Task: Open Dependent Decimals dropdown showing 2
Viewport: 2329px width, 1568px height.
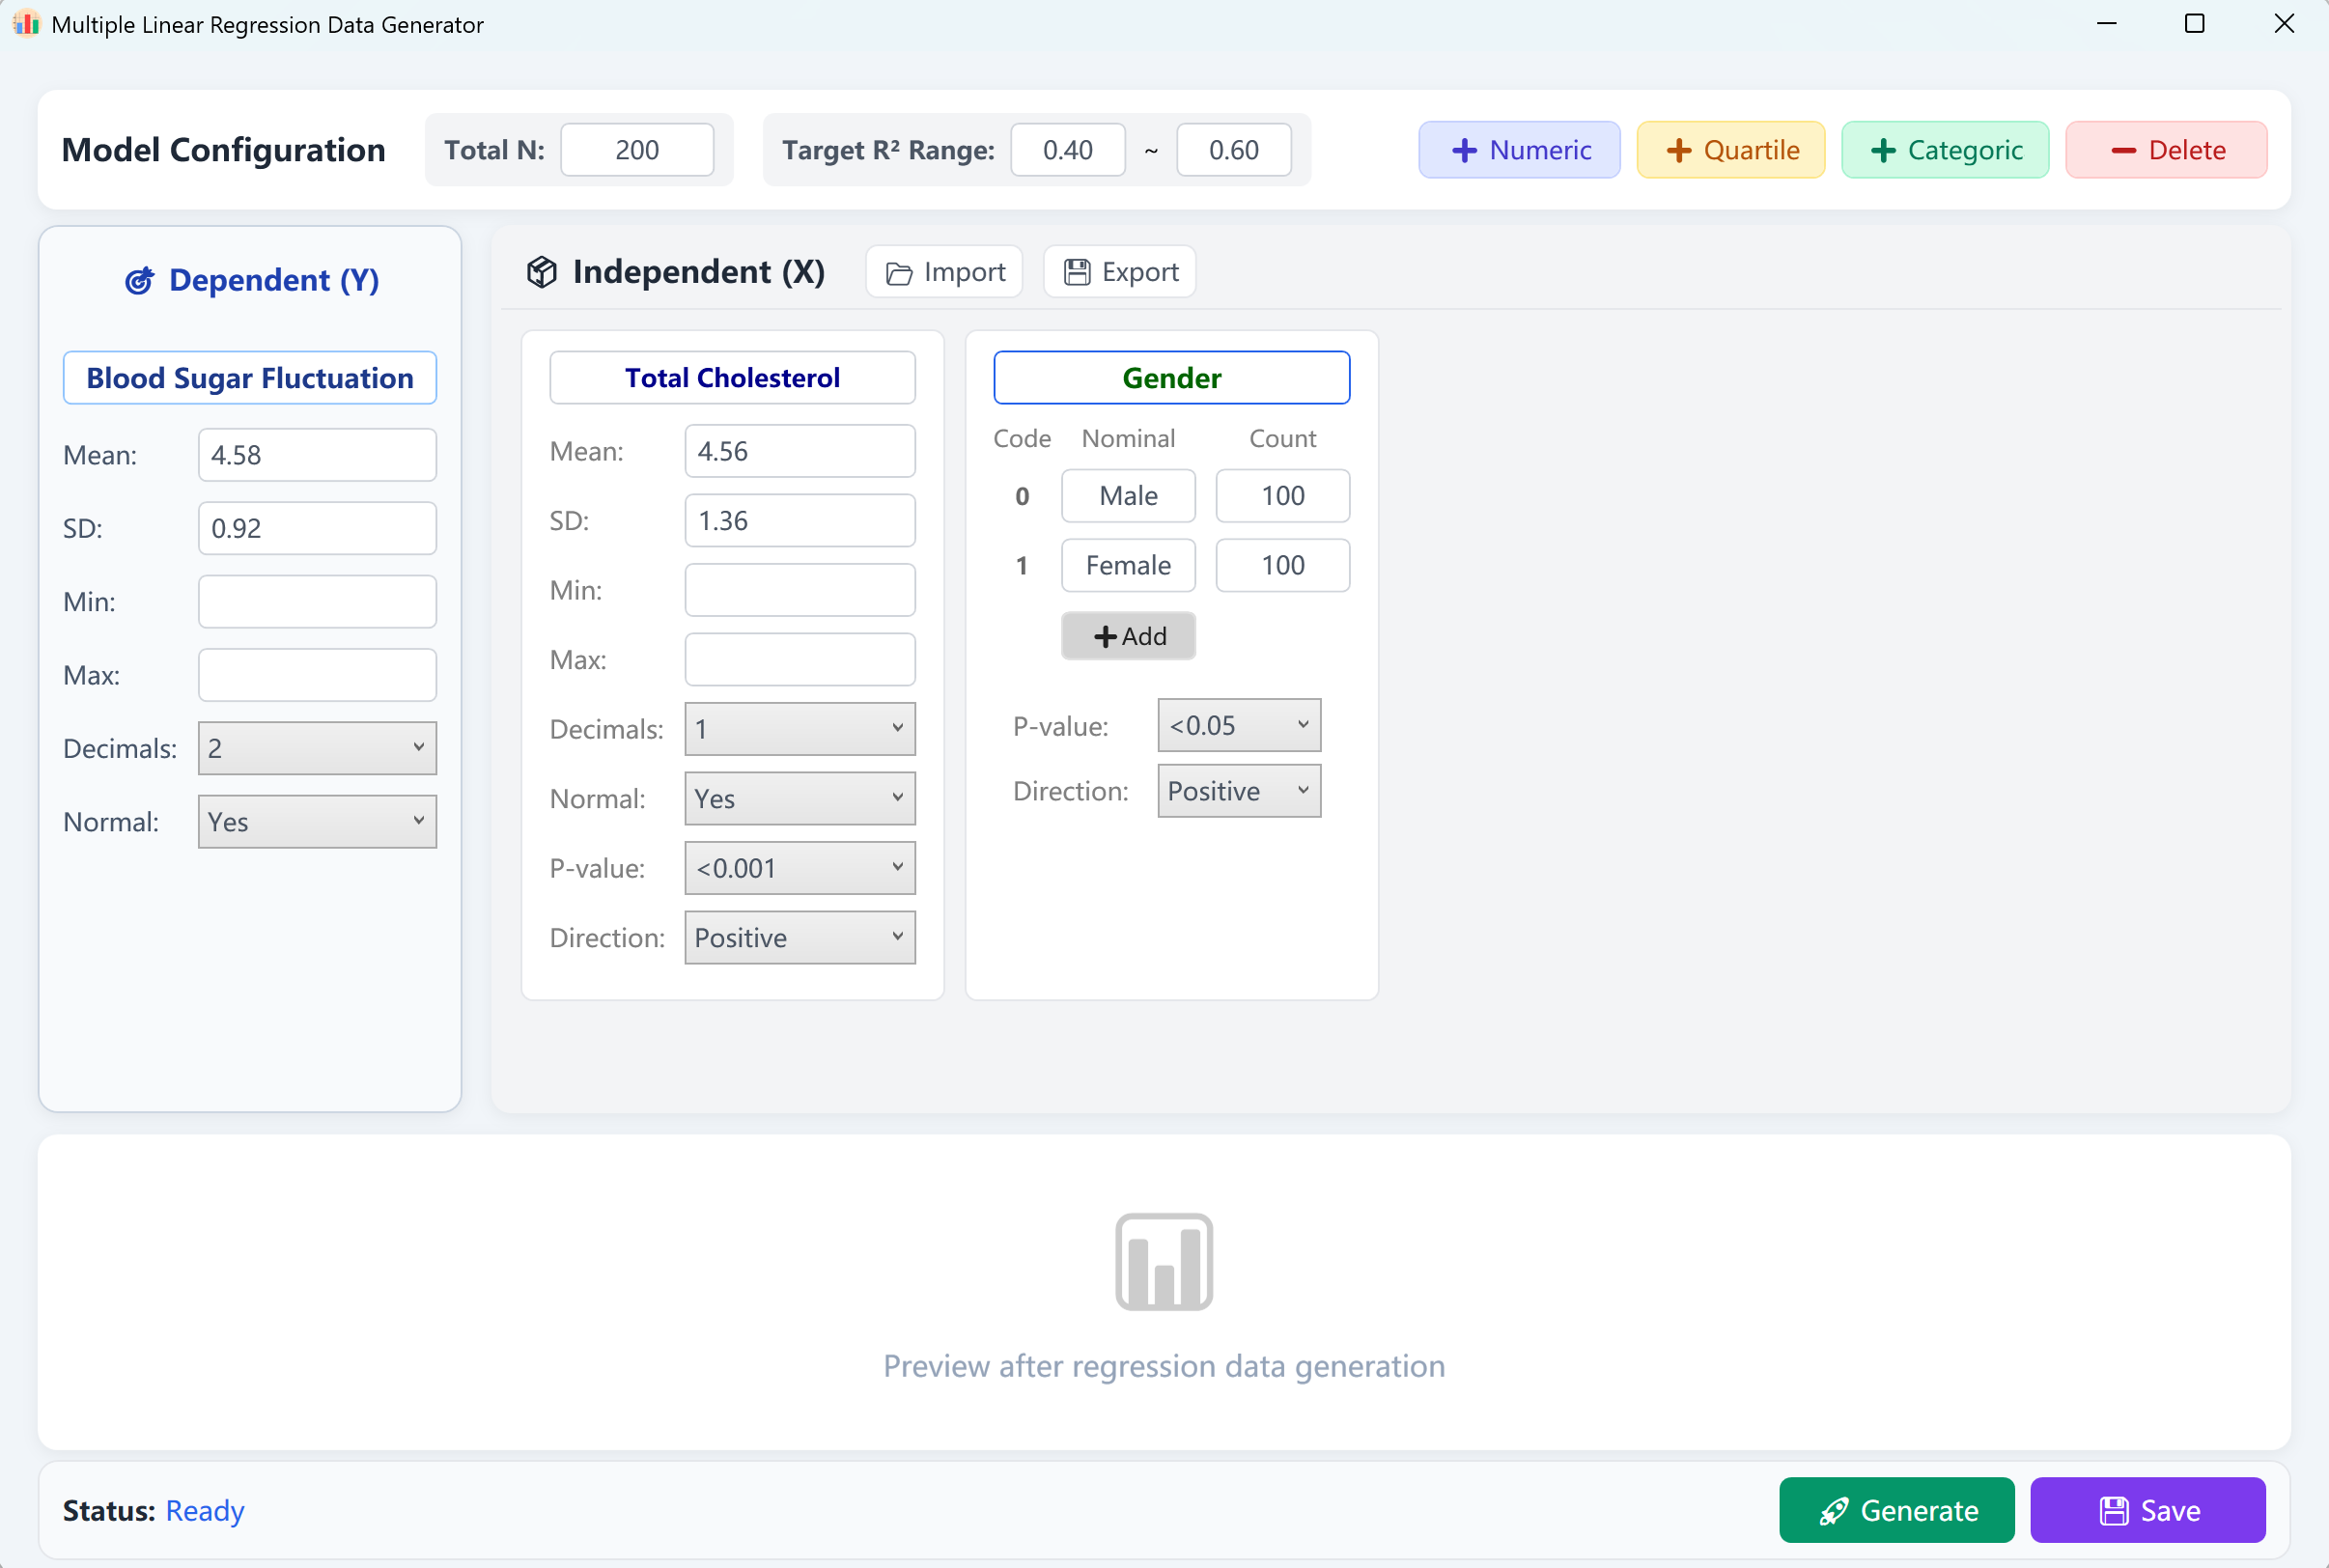Action: click(x=317, y=748)
